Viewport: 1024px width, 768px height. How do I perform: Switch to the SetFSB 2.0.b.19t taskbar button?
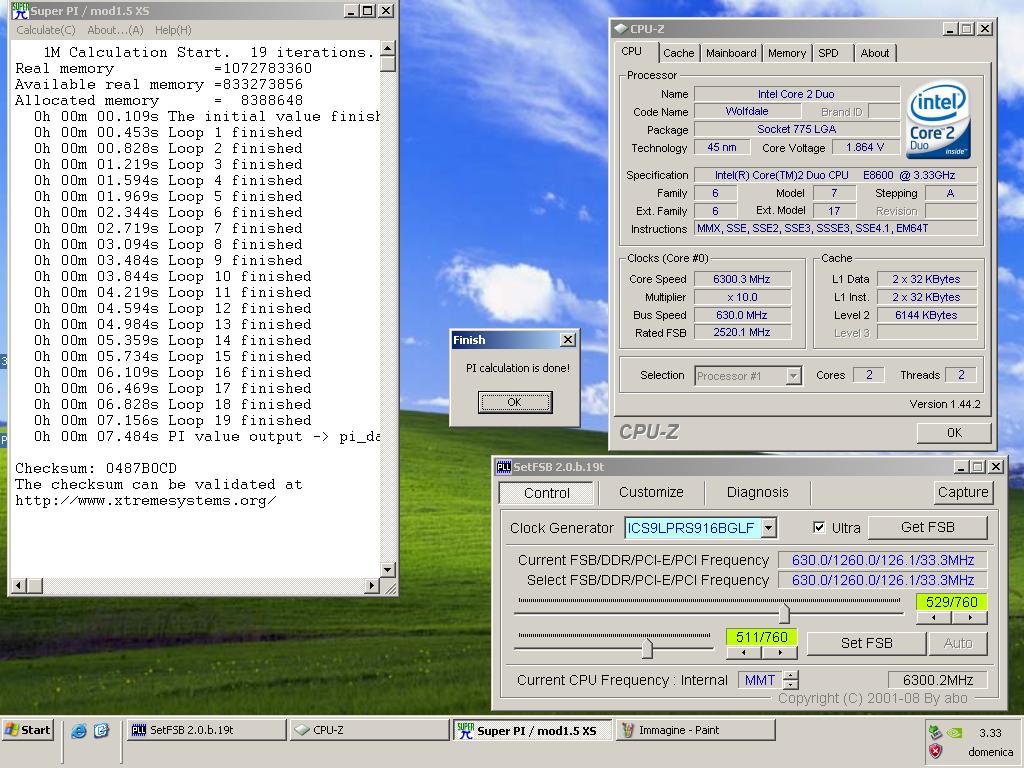tap(205, 730)
